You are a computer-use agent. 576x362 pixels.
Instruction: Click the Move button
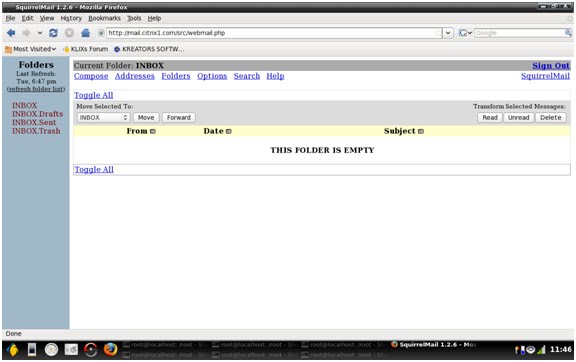point(146,118)
